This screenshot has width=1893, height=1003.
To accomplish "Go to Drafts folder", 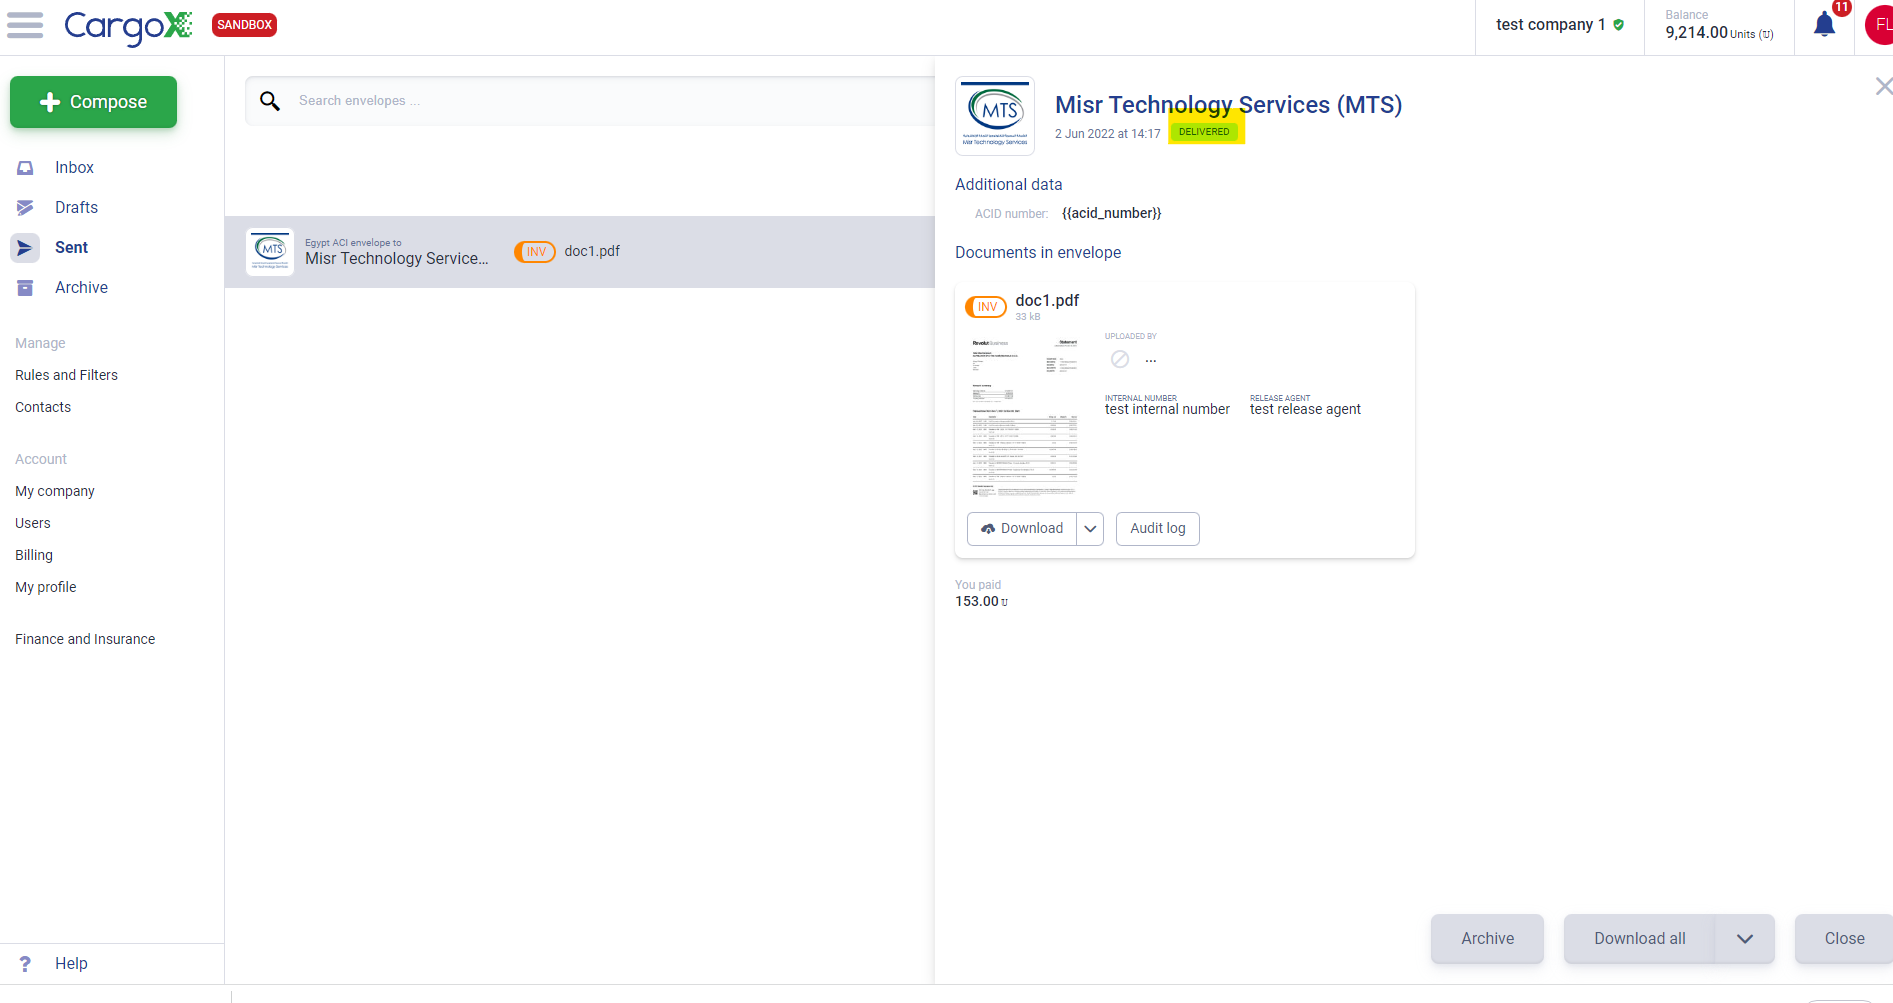I will point(76,208).
